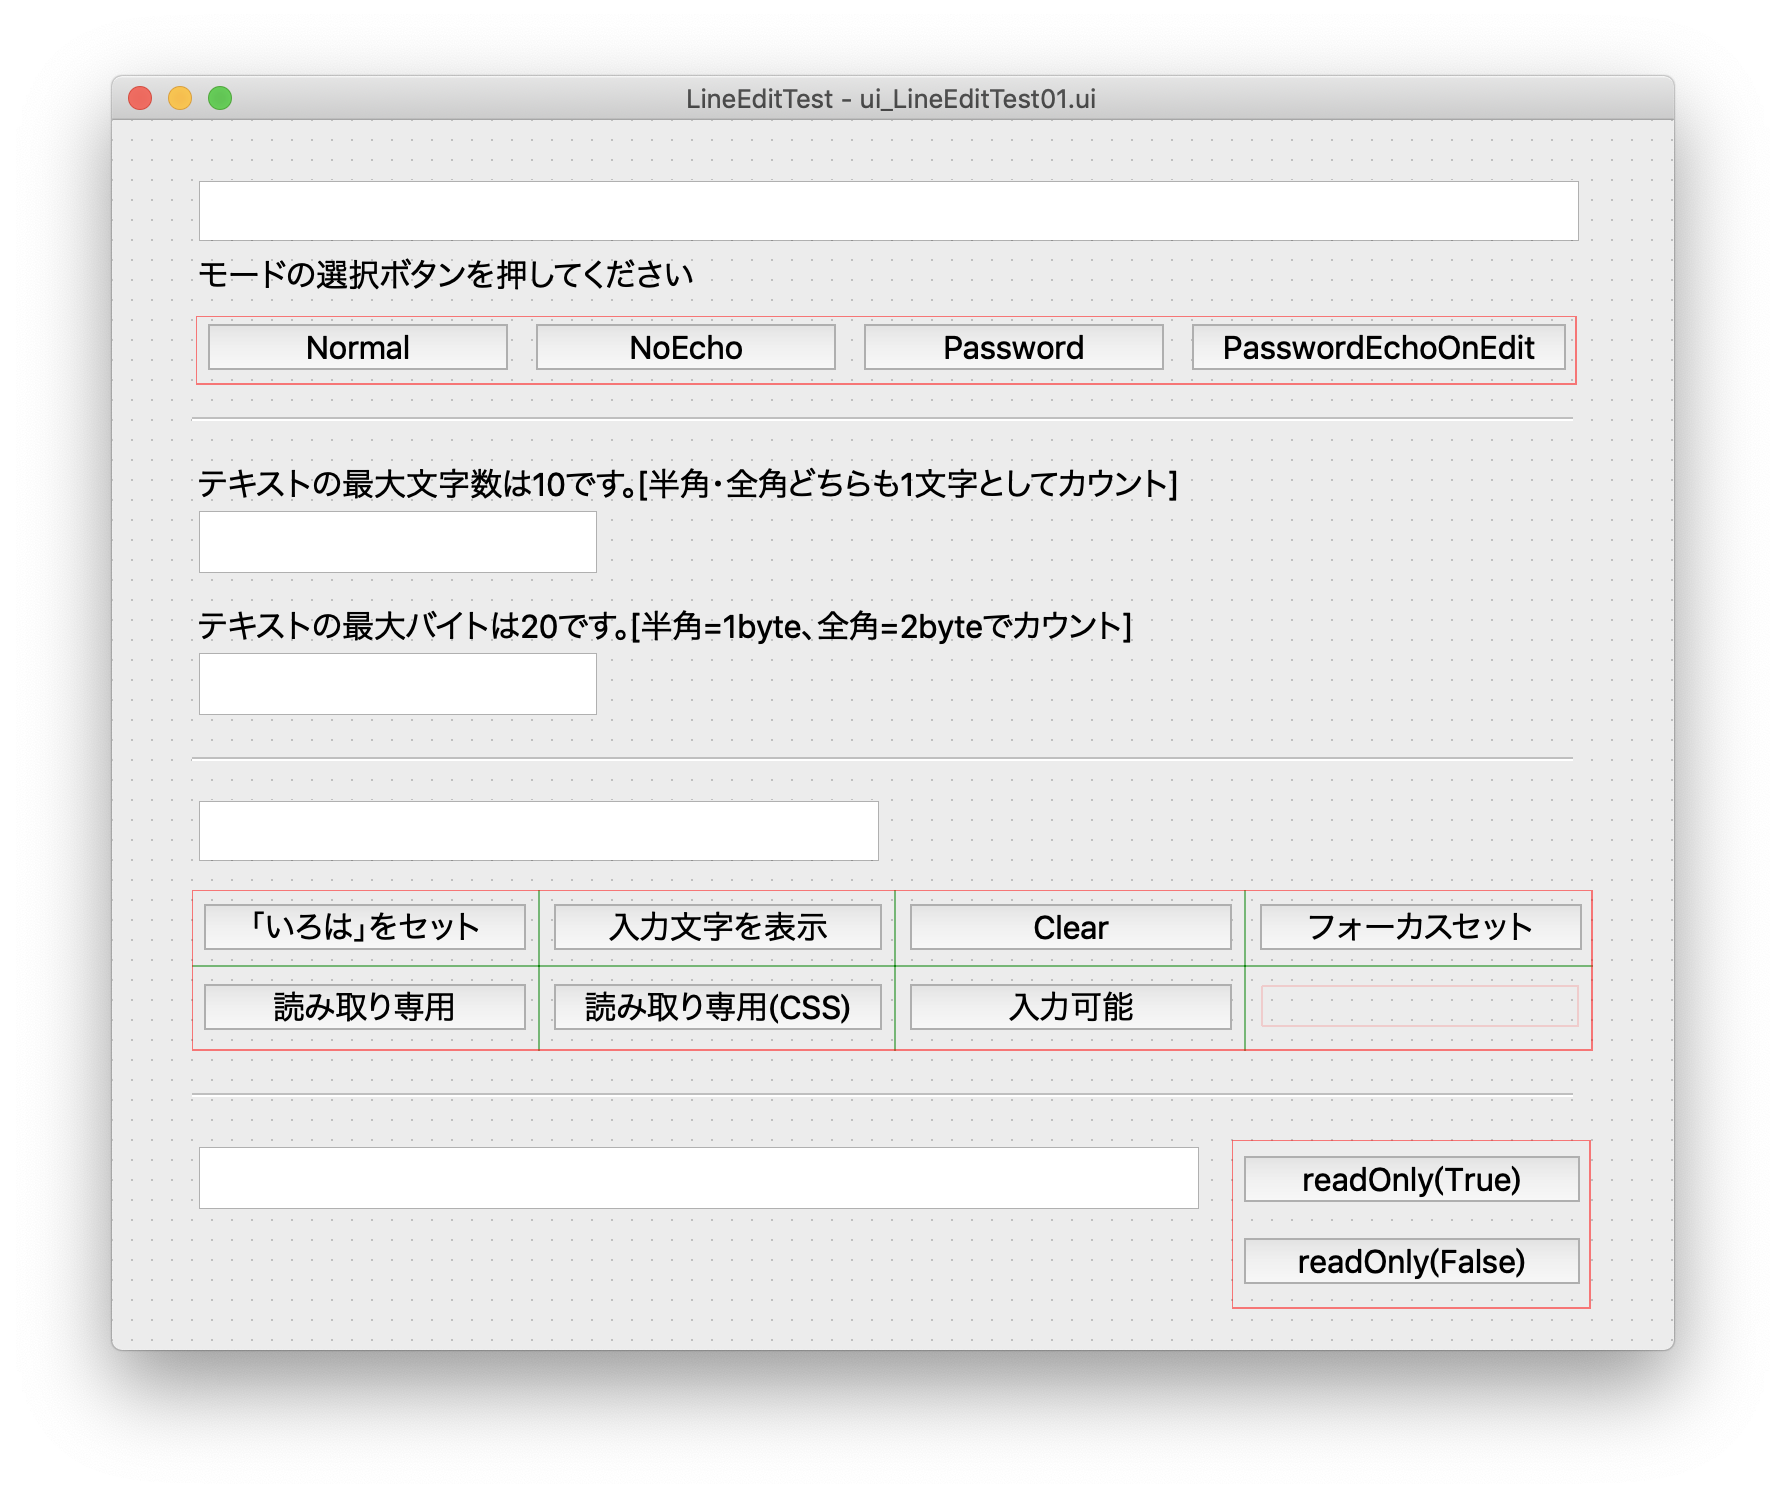This screenshot has width=1786, height=1498.
Task: Click the bottom text field beside readOnly buttons
Action: pyautogui.click(x=700, y=1178)
